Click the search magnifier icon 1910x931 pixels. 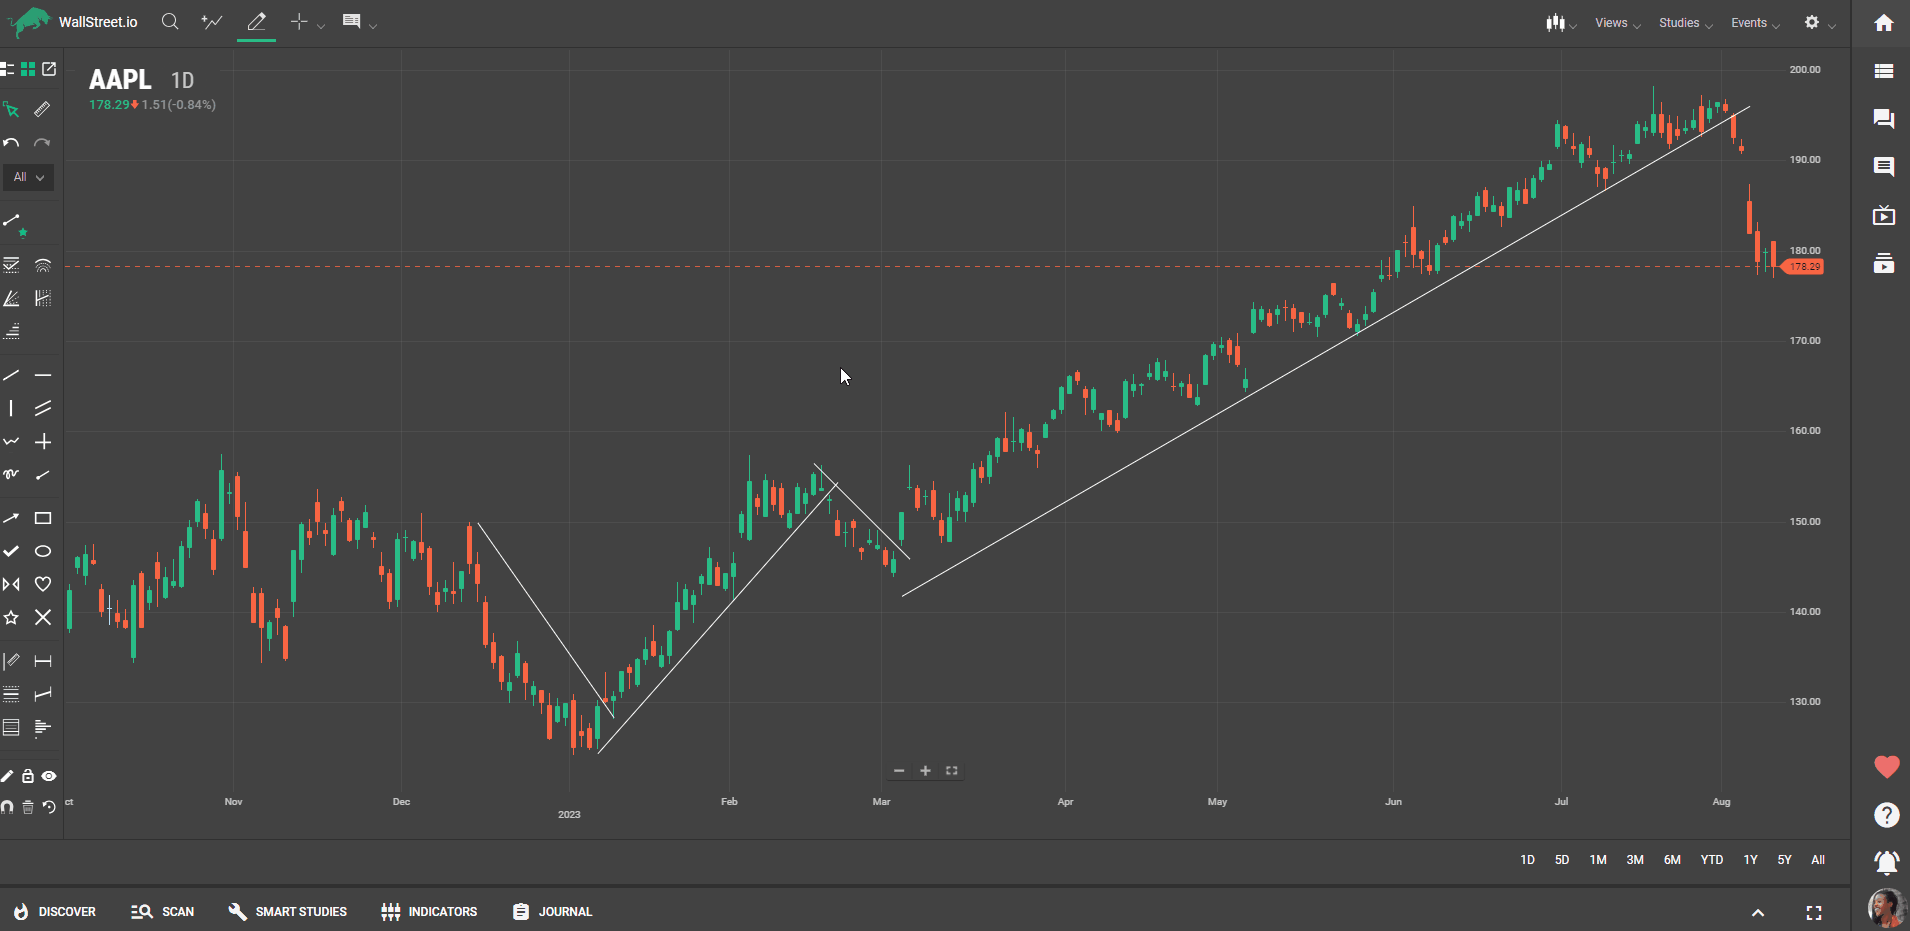tap(170, 22)
